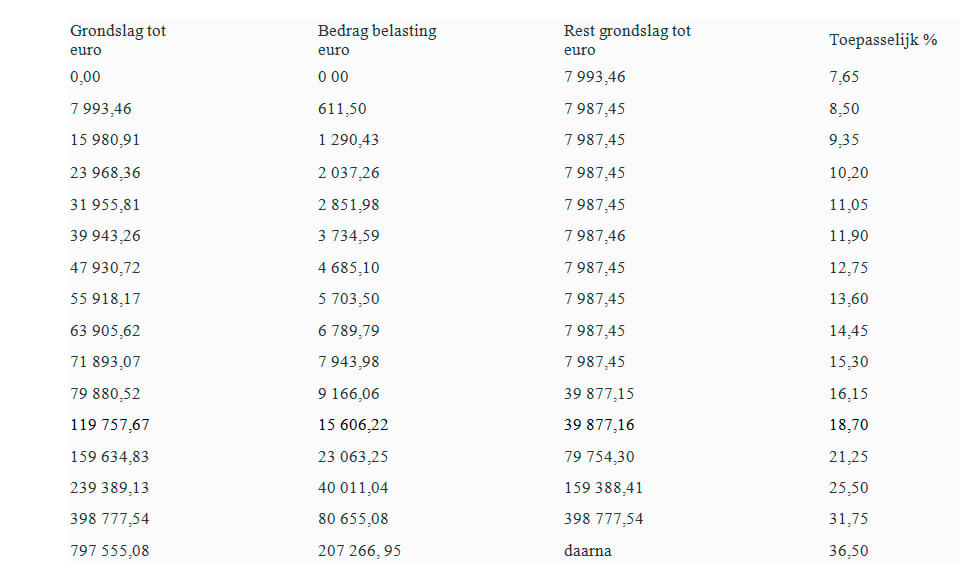960x582 pixels.
Task: Select the 2 037,26 tax amount
Action: [x=349, y=173]
